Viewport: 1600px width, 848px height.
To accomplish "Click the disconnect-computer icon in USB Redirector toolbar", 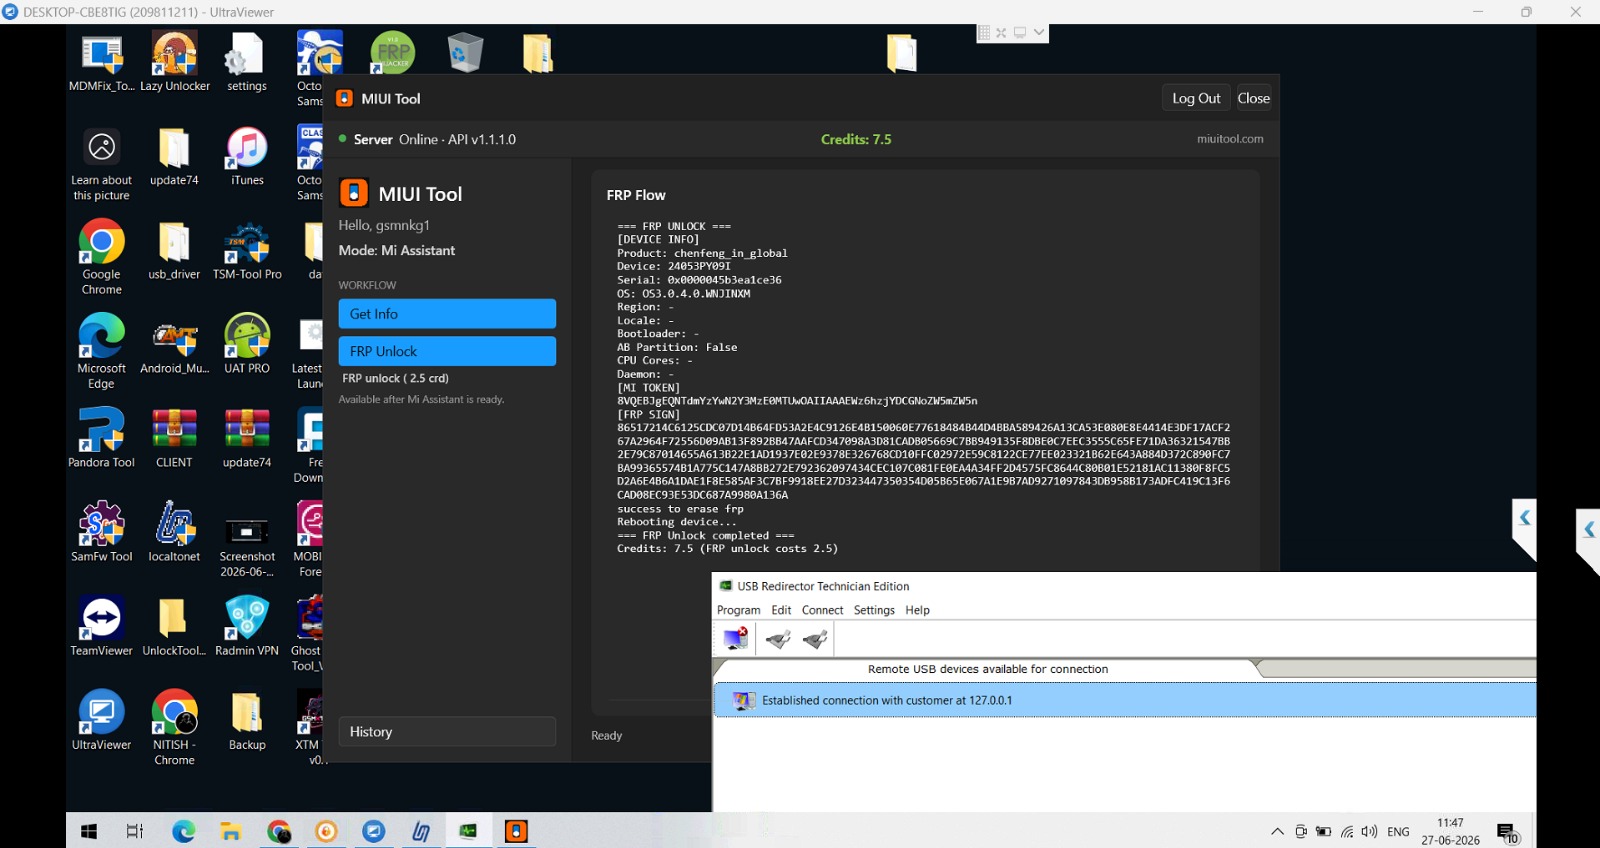I will coord(736,638).
